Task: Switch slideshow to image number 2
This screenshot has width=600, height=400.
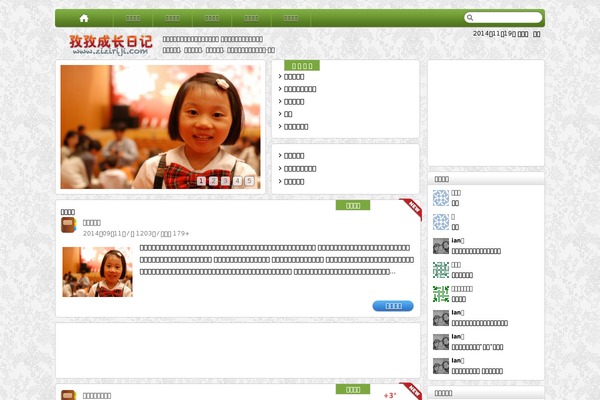Action: point(214,181)
